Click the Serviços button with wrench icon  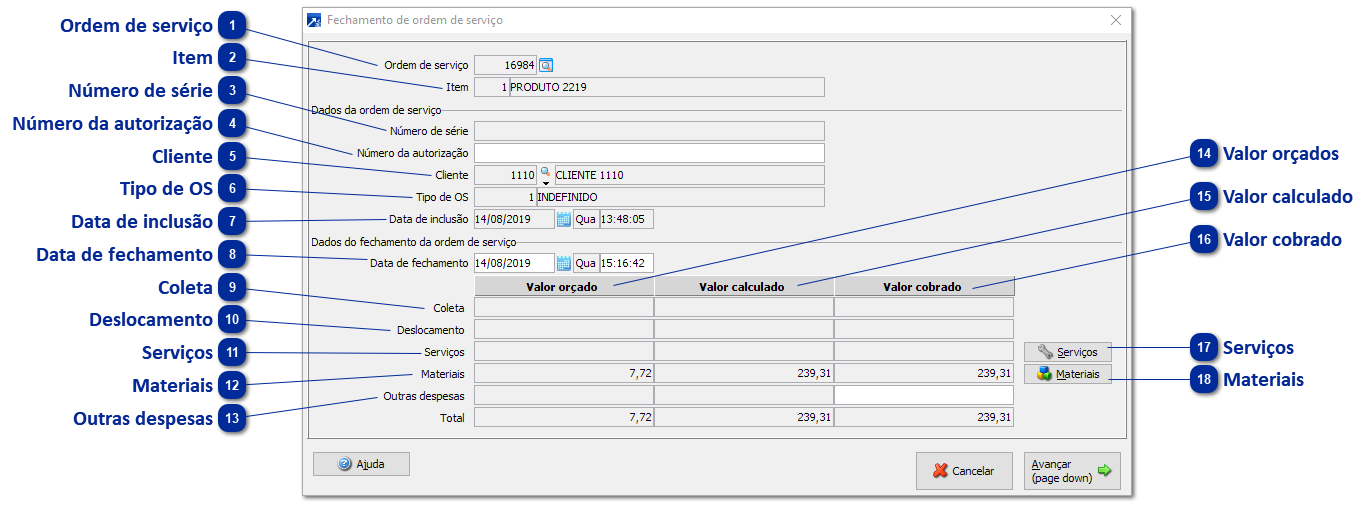click(1068, 352)
